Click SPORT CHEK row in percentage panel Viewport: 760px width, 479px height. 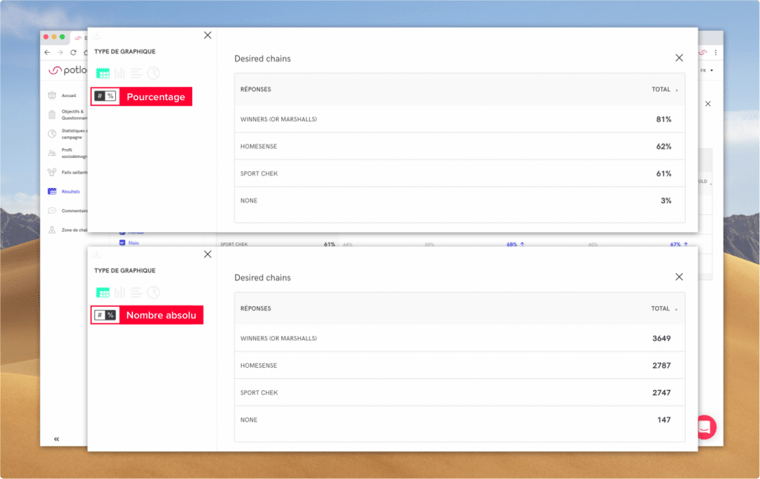tap(459, 174)
